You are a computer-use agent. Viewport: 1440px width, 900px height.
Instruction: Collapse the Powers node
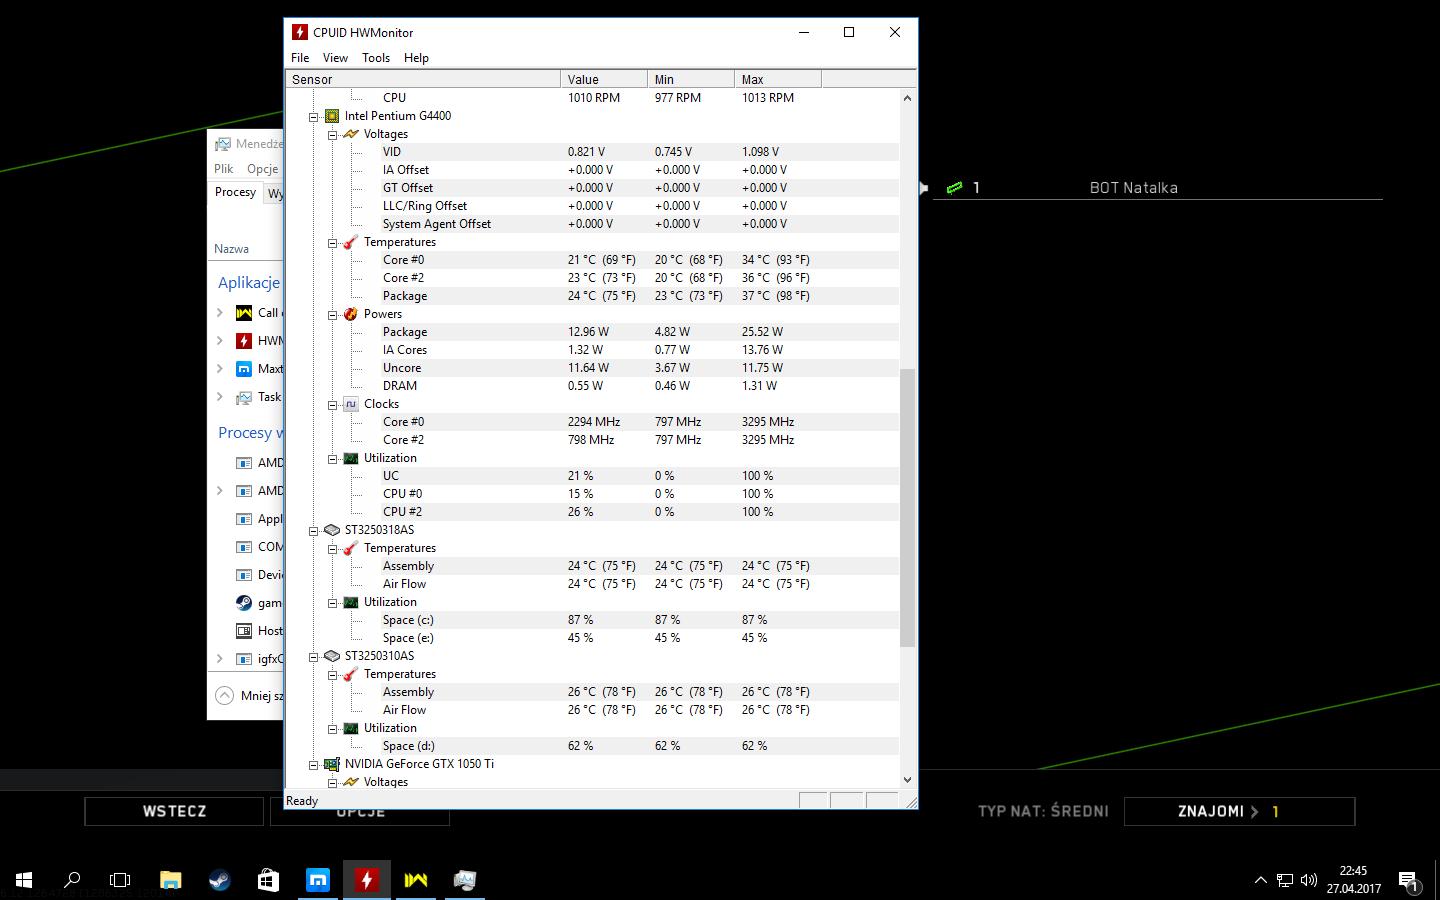[x=333, y=315]
